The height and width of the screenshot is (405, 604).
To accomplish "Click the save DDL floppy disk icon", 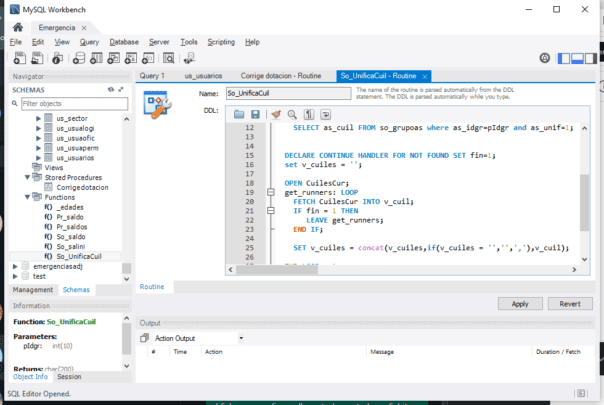I will point(255,114).
